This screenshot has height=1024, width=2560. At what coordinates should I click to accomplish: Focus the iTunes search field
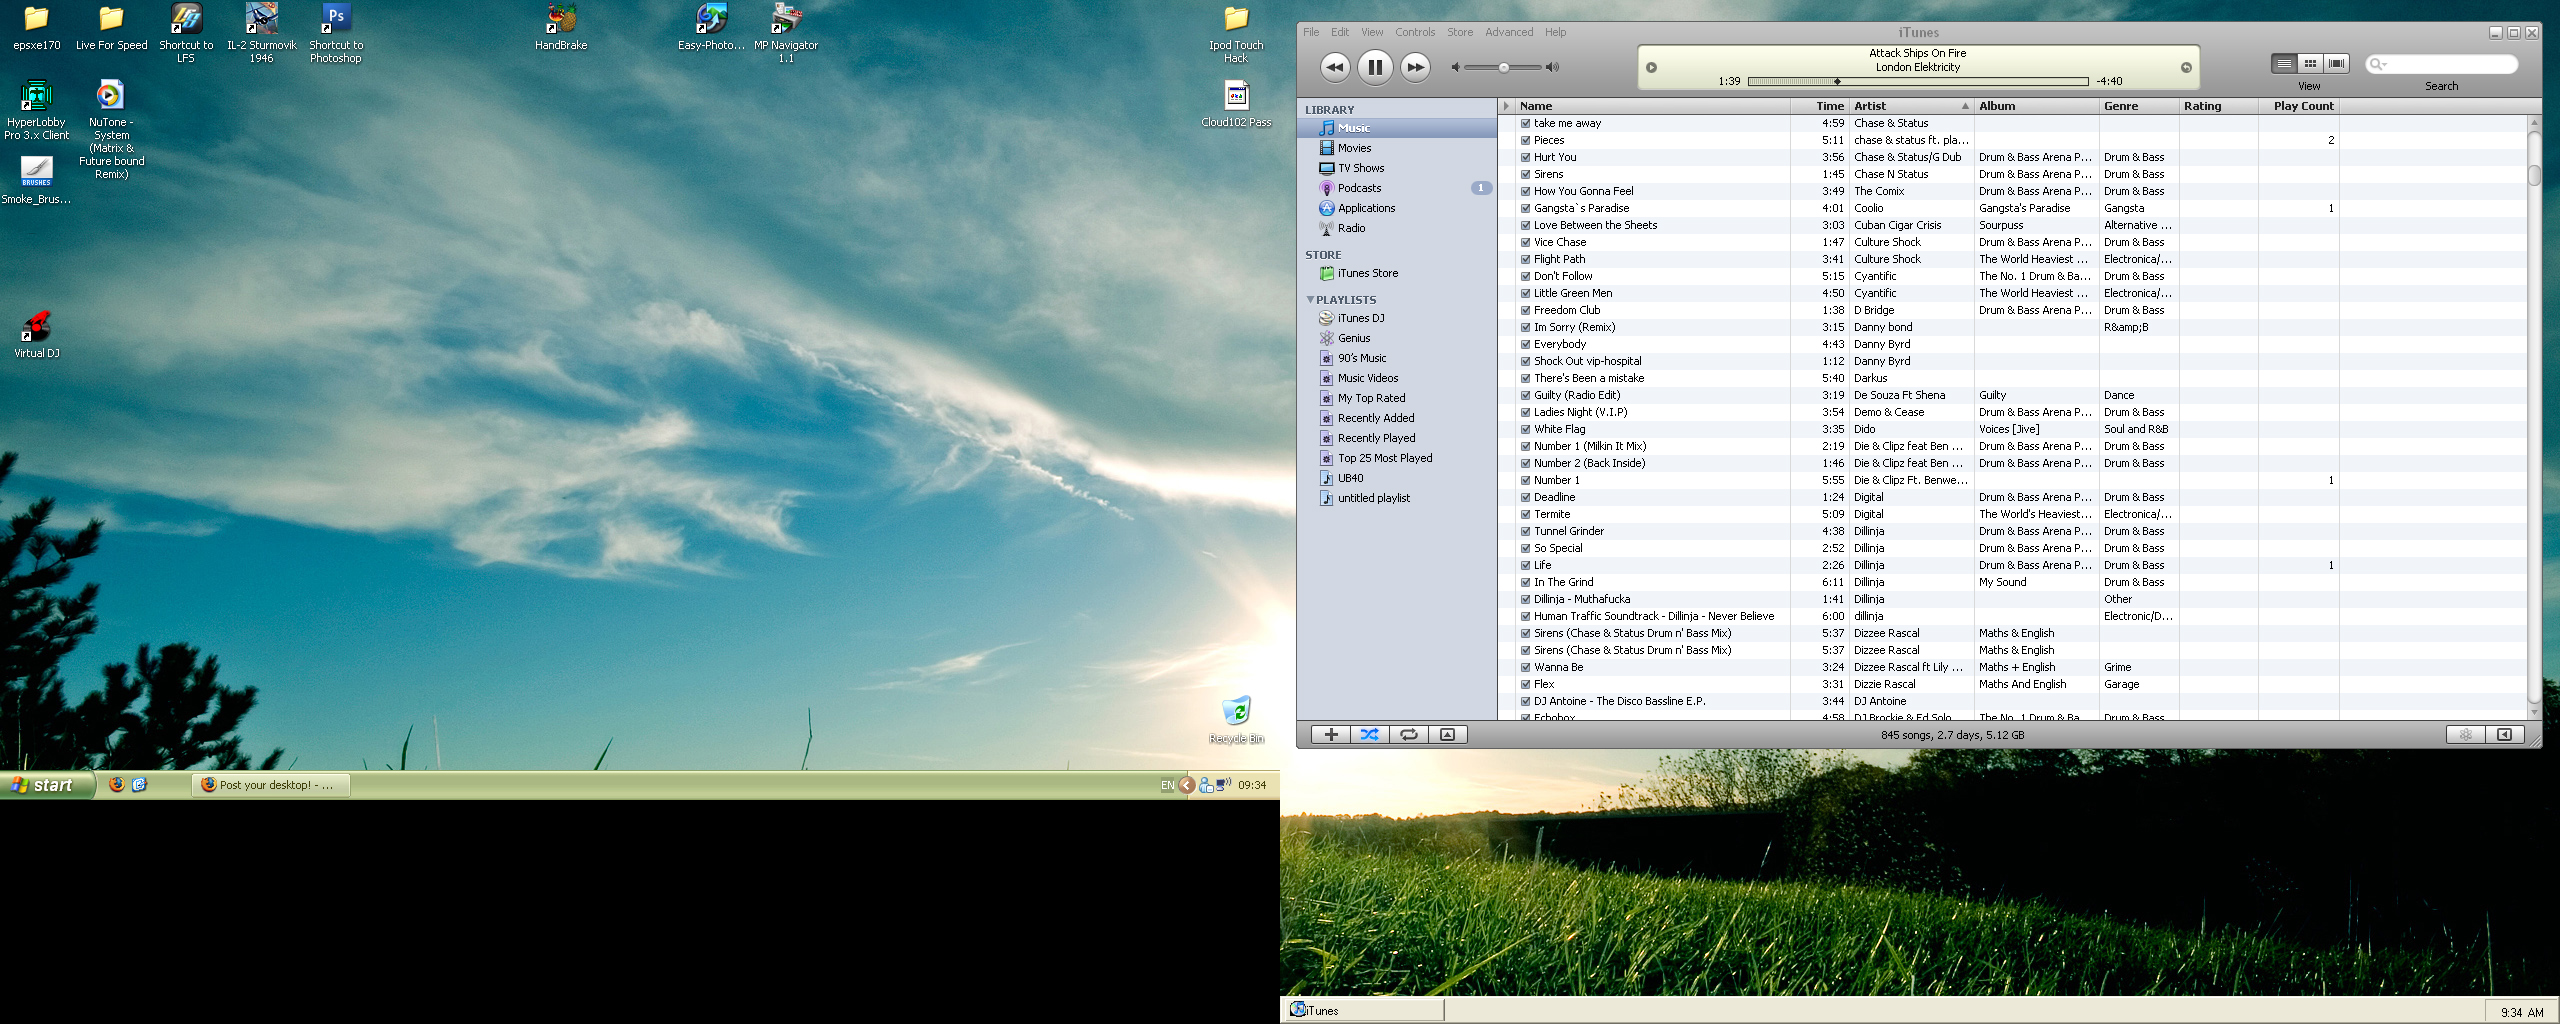click(2441, 64)
